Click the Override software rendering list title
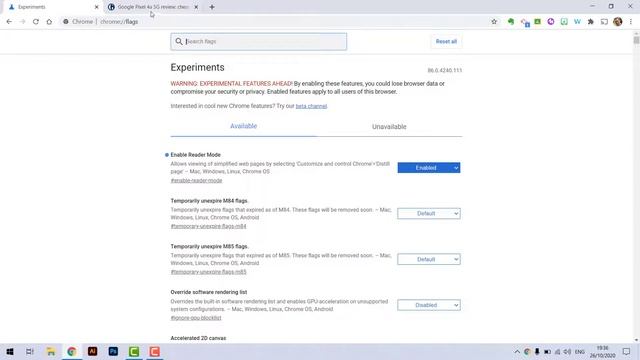640x360 pixels. tap(209, 292)
